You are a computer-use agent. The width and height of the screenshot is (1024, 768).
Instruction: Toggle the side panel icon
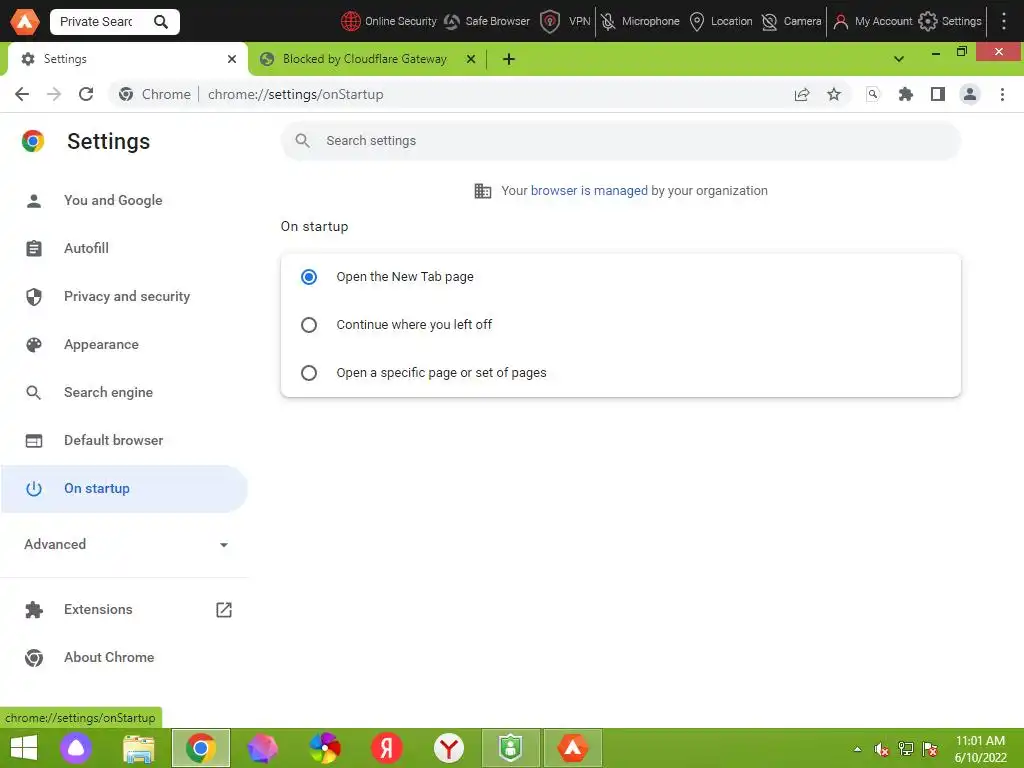(x=938, y=94)
